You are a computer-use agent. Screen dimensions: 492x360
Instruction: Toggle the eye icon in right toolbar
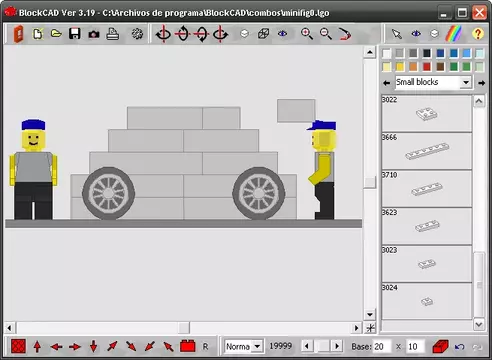pos(416,34)
